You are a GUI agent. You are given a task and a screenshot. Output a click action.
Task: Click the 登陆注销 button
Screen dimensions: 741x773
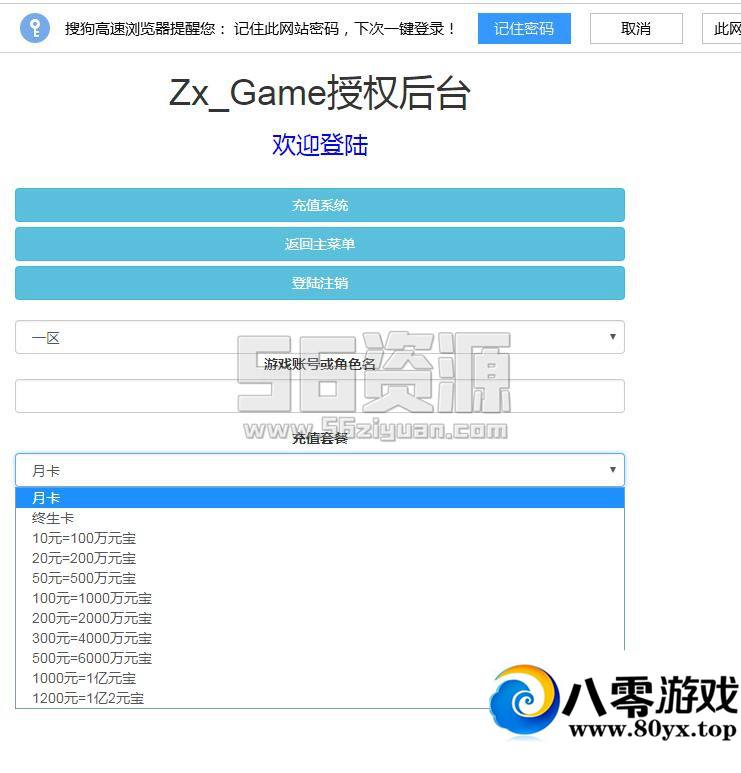pyautogui.click(x=320, y=283)
